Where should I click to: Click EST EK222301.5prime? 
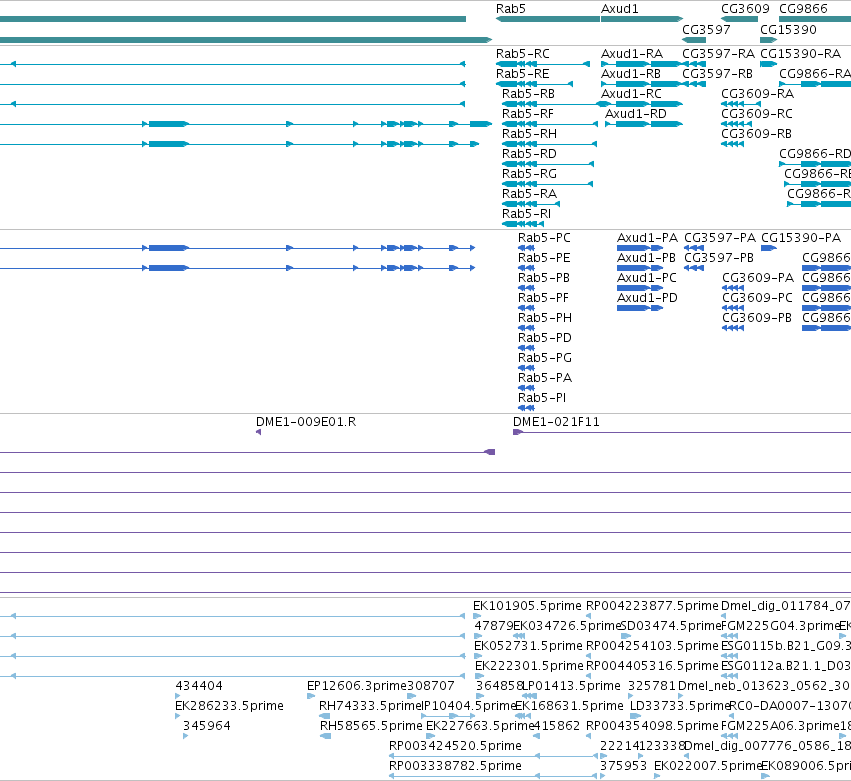coord(529,666)
